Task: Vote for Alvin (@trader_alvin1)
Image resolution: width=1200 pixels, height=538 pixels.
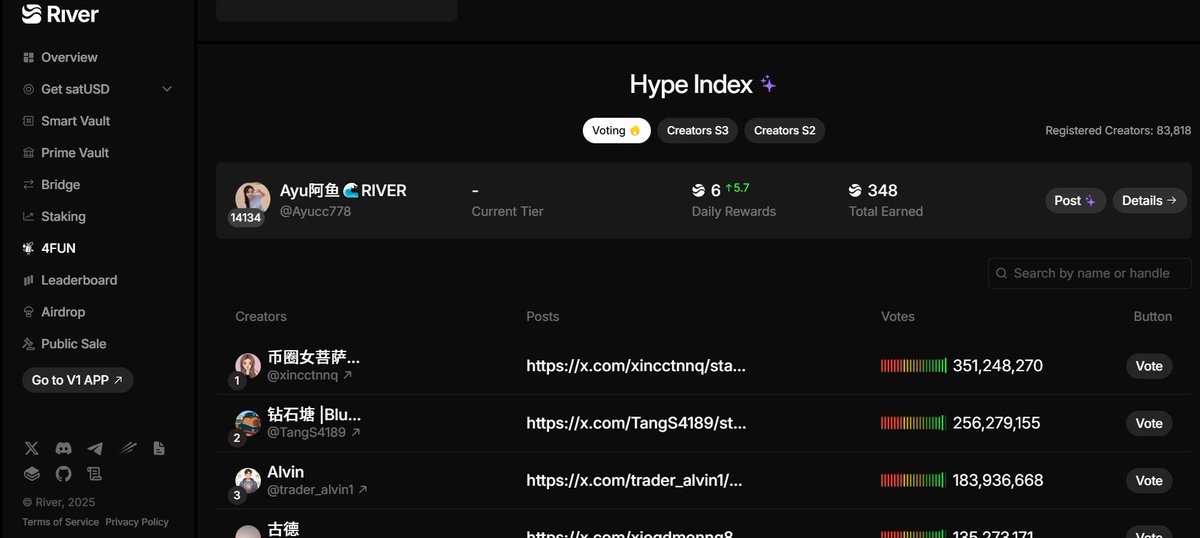Action: pyautogui.click(x=1149, y=481)
